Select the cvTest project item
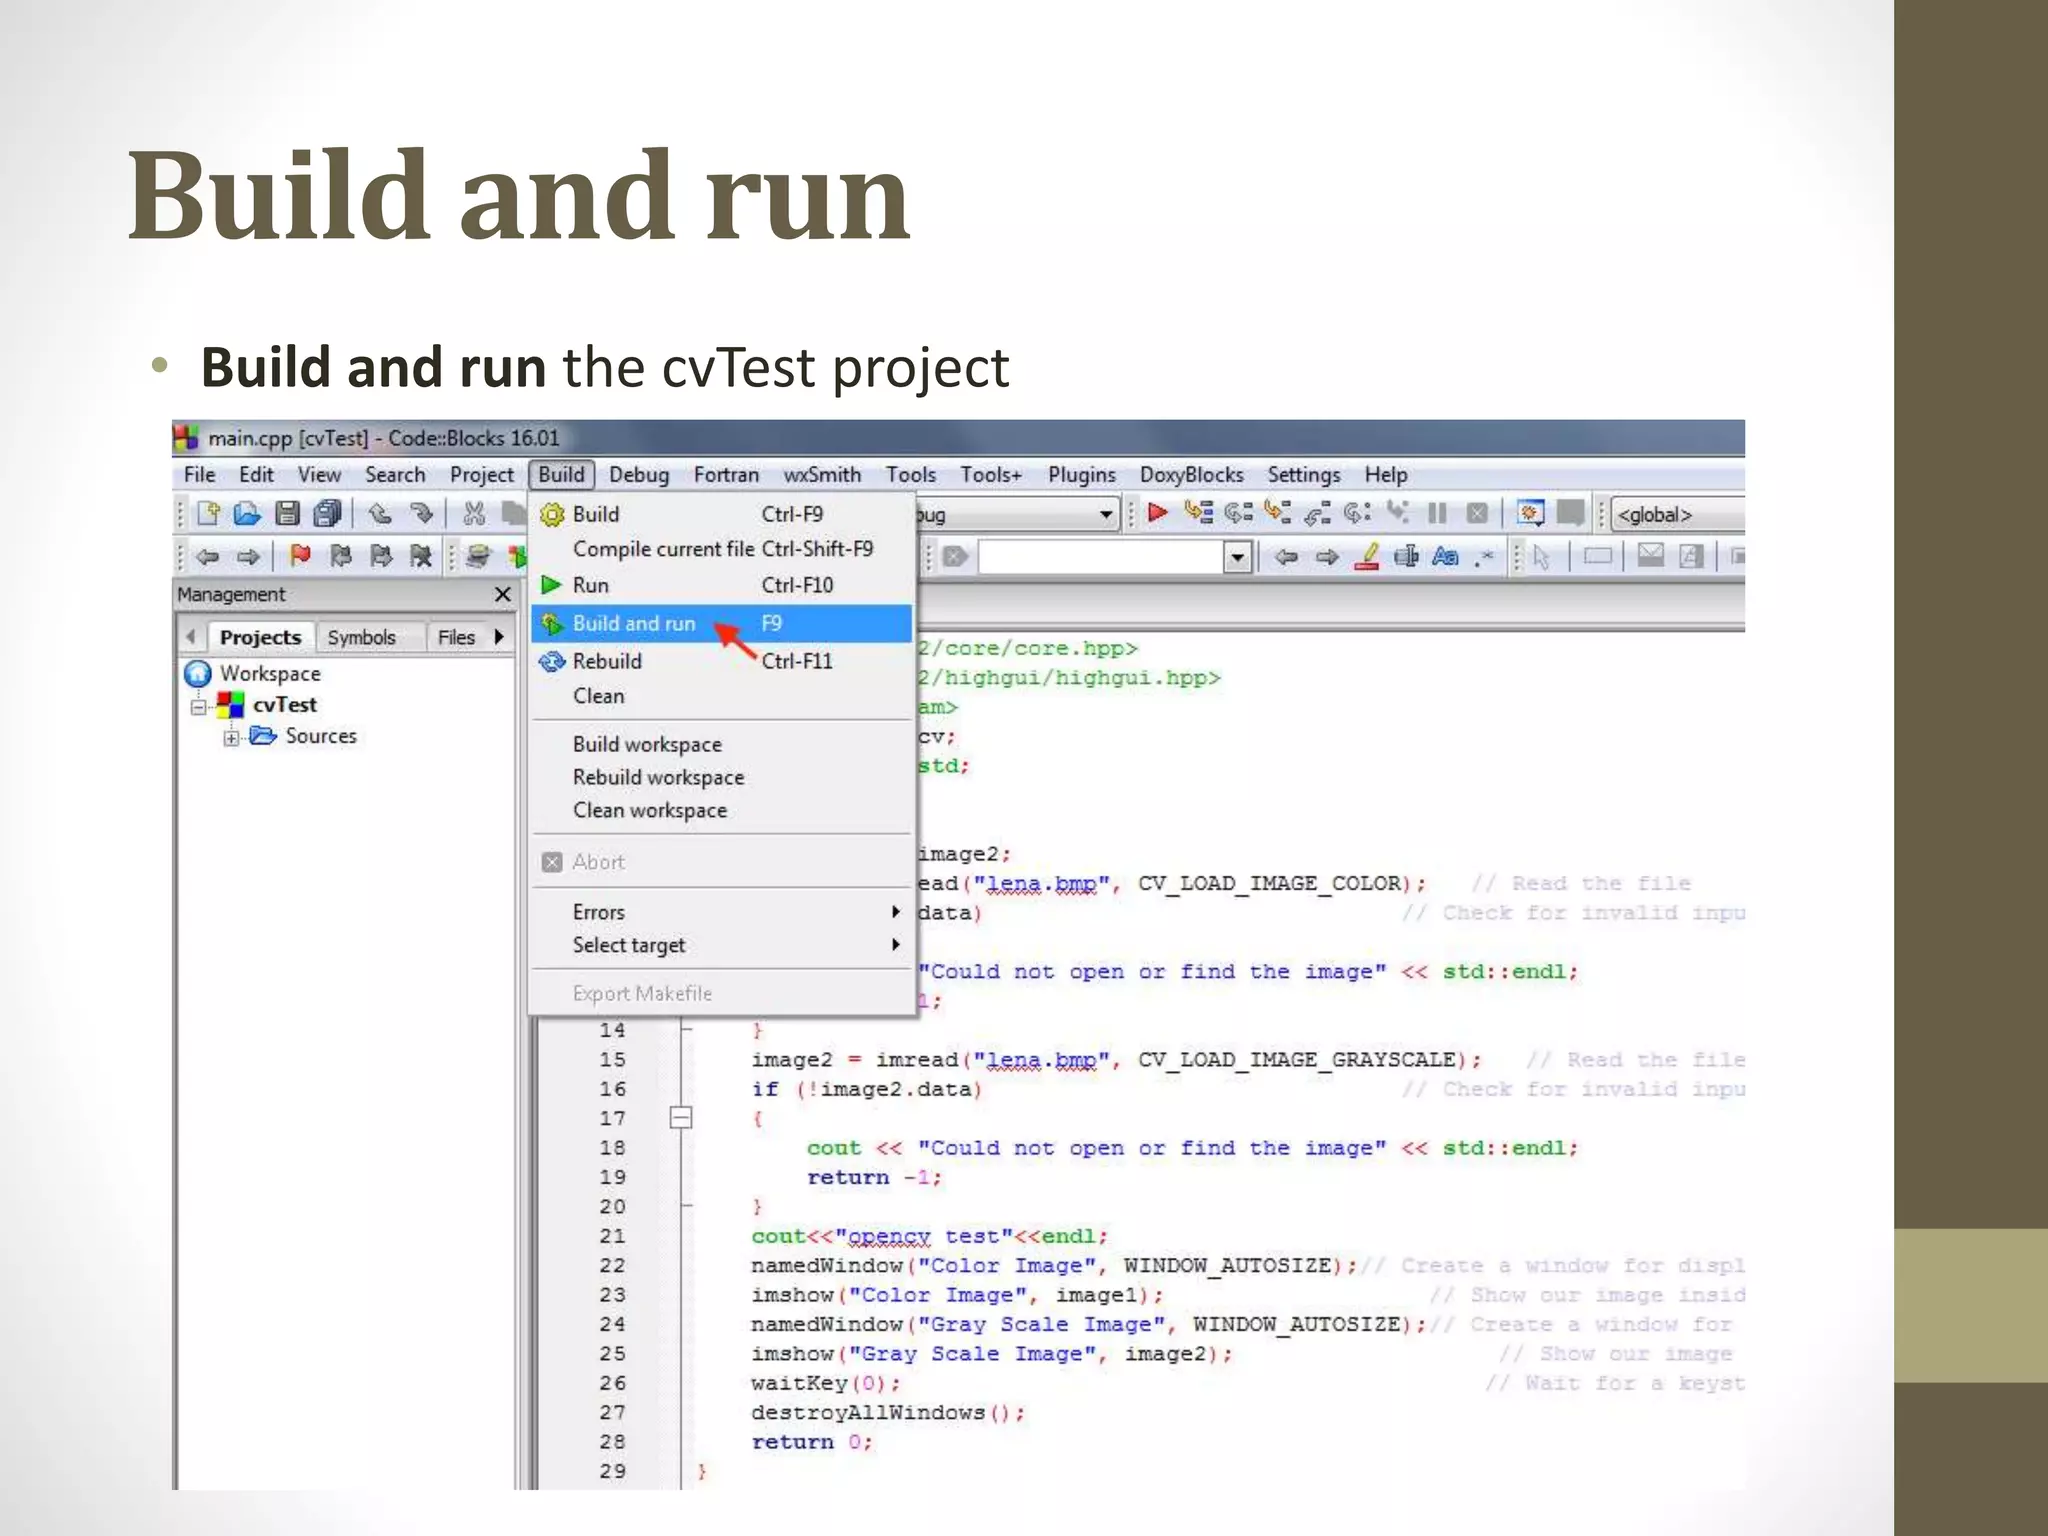2048x1536 pixels. pyautogui.click(x=284, y=704)
